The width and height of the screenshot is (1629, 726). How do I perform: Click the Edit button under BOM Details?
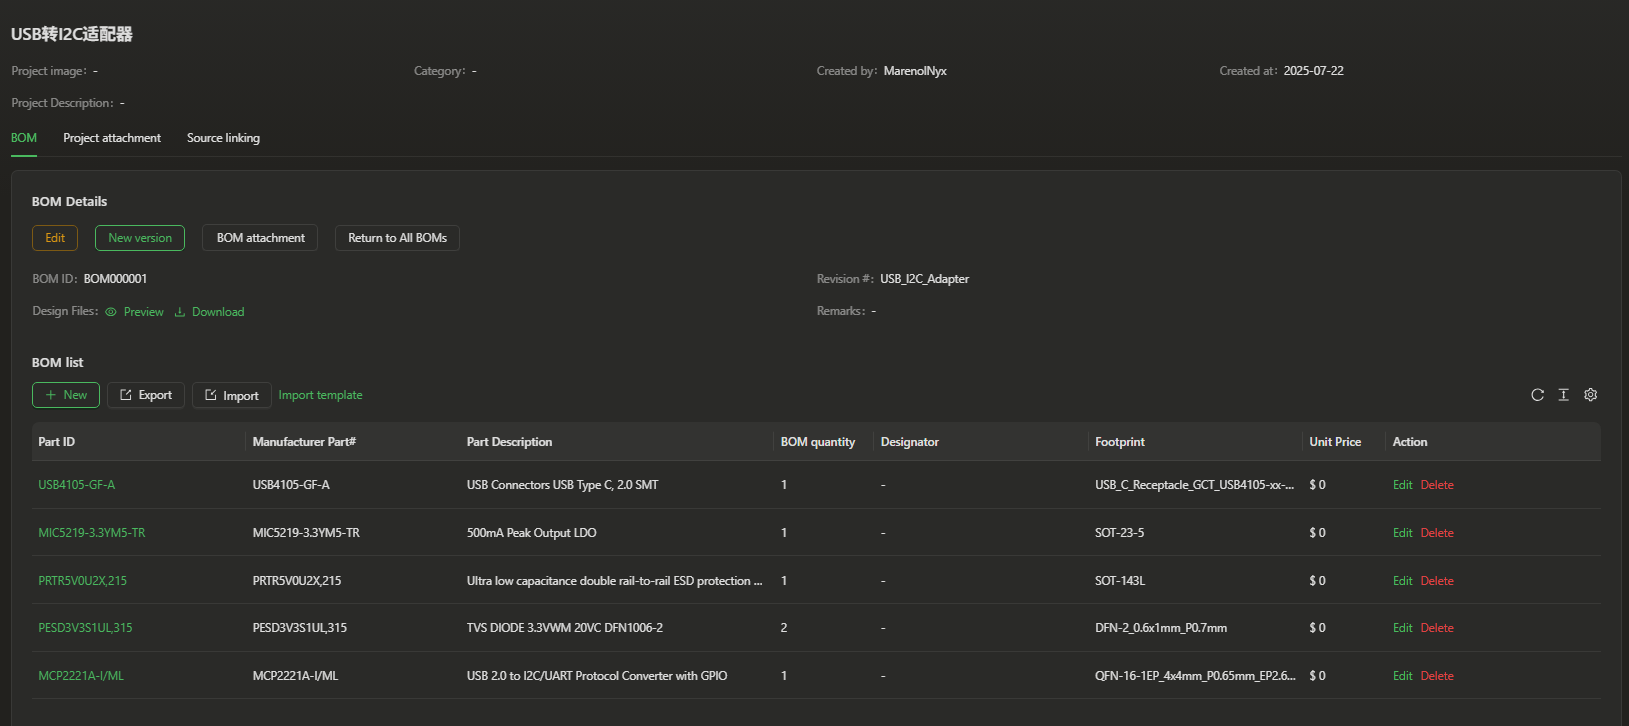pyautogui.click(x=55, y=238)
